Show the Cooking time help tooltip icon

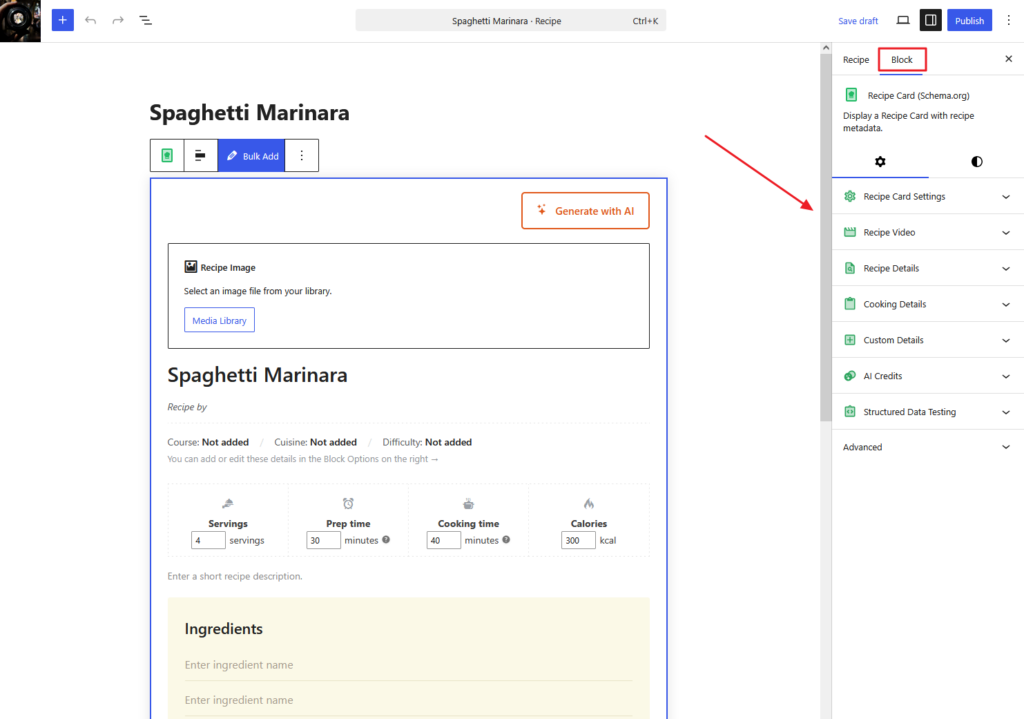pyautogui.click(x=506, y=539)
